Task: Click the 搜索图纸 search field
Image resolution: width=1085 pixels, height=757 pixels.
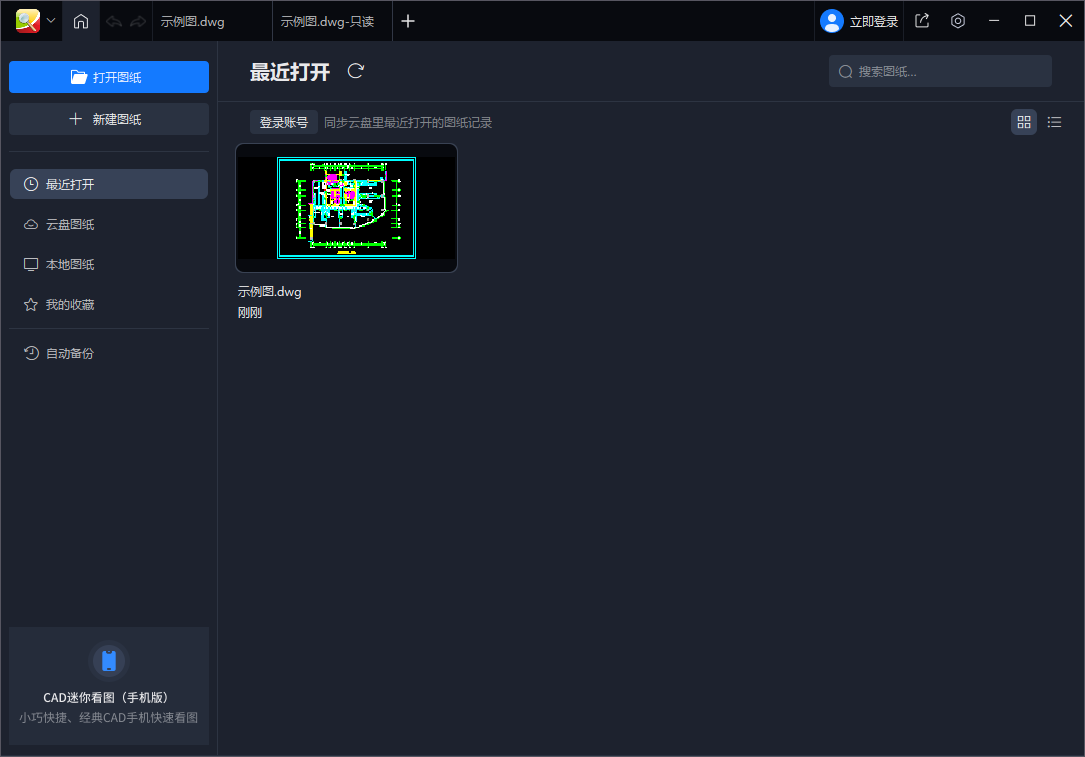Action: pos(940,71)
